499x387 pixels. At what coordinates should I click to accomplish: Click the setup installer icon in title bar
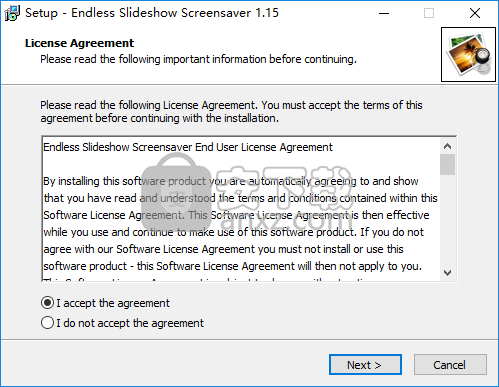pyautogui.click(x=12, y=13)
